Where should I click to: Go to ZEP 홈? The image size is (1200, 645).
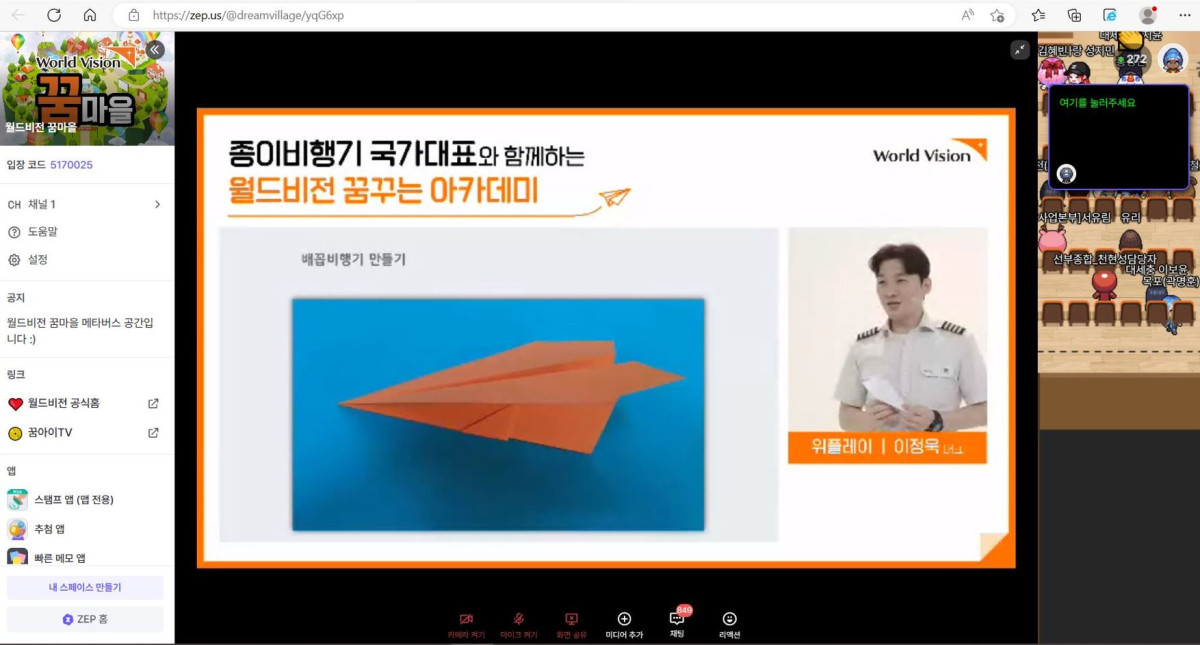pyautogui.click(x=85, y=619)
